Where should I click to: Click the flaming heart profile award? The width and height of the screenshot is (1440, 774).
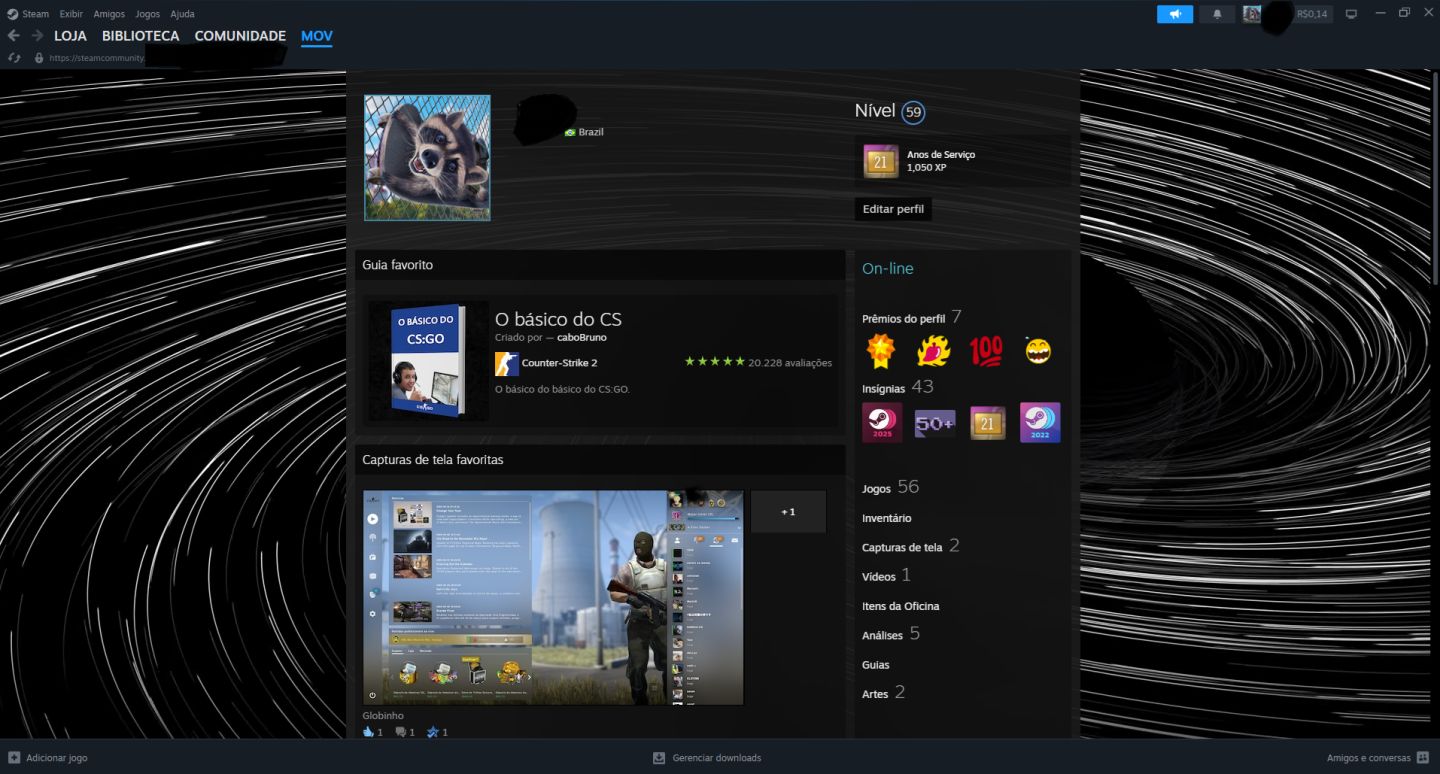(933, 351)
